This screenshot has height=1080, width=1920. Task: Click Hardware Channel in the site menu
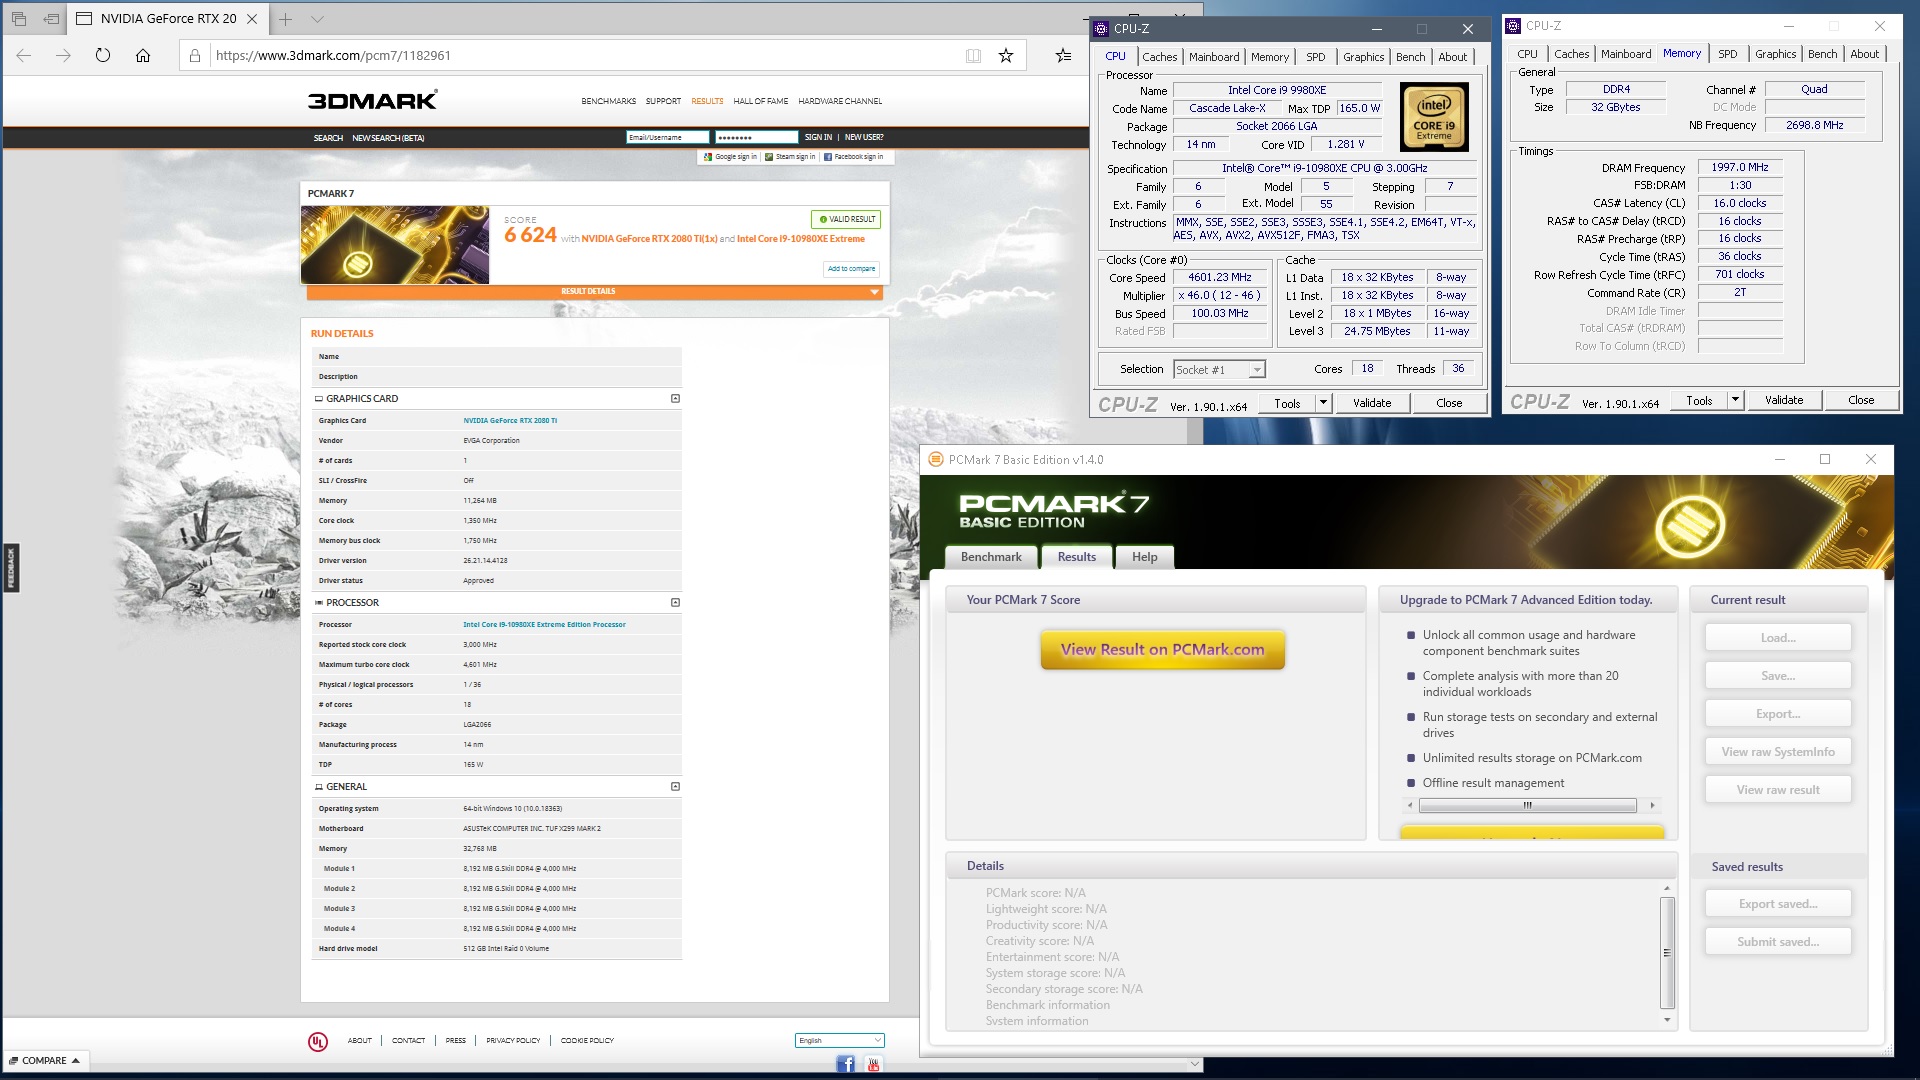point(840,101)
